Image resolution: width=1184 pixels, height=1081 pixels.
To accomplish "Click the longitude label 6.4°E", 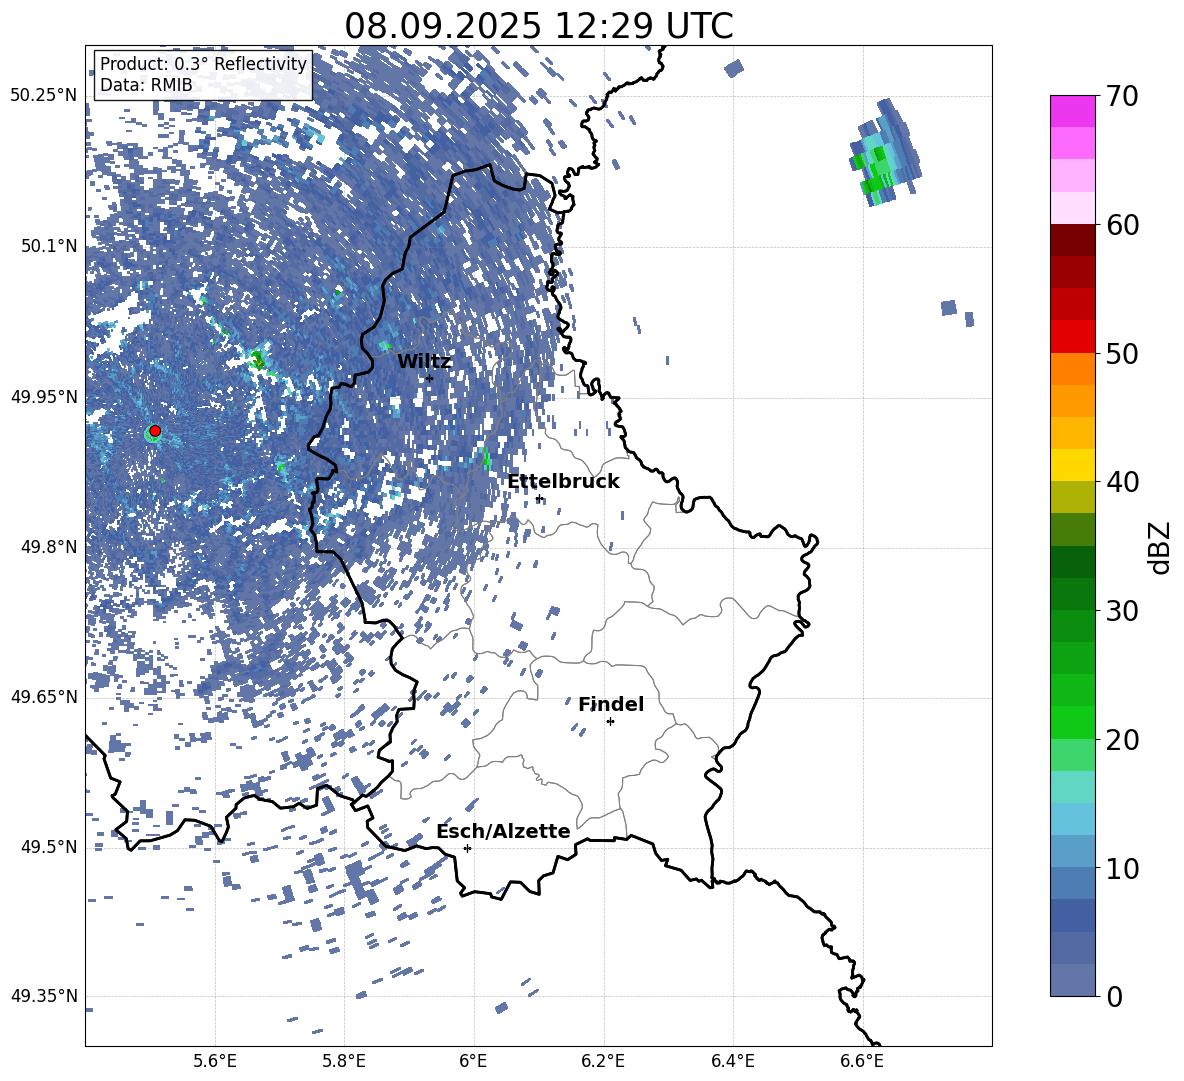I will tap(732, 1061).
